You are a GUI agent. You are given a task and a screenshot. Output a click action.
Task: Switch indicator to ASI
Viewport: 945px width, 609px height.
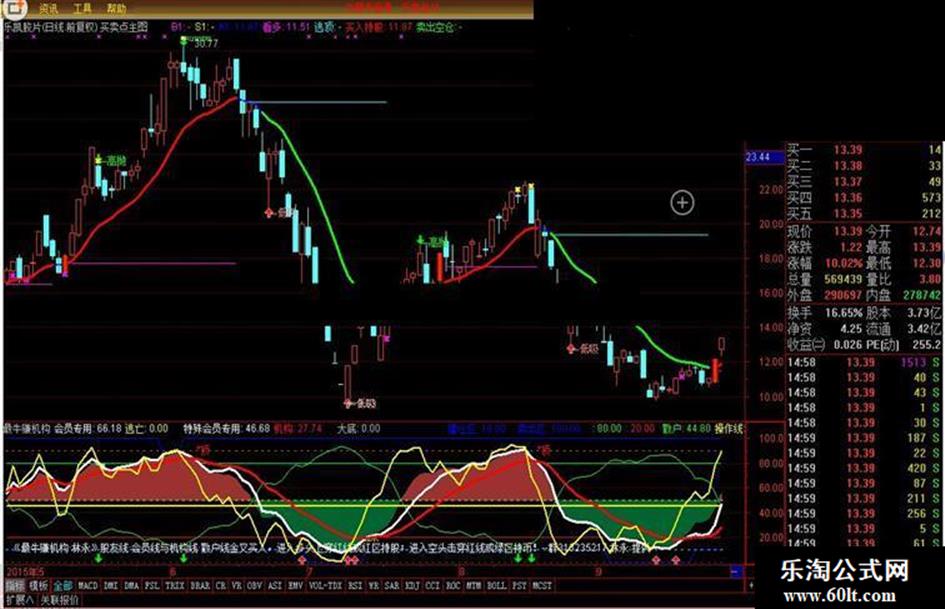pyautogui.click(x=275, y=585)
